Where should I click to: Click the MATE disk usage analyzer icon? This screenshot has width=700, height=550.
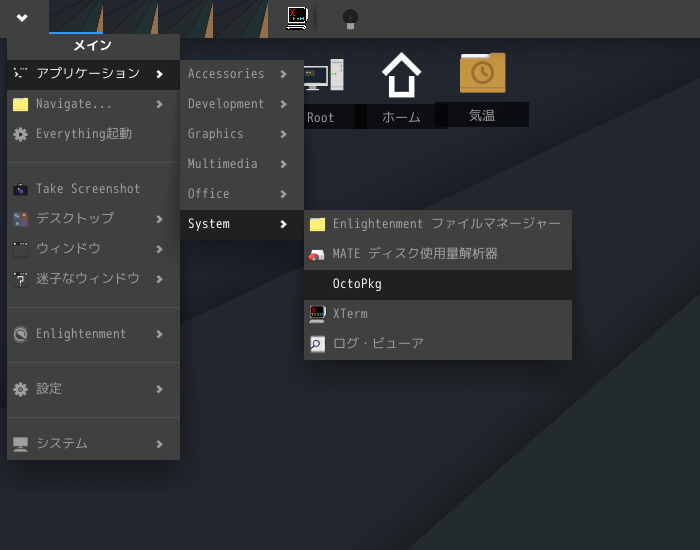point(317,254)
